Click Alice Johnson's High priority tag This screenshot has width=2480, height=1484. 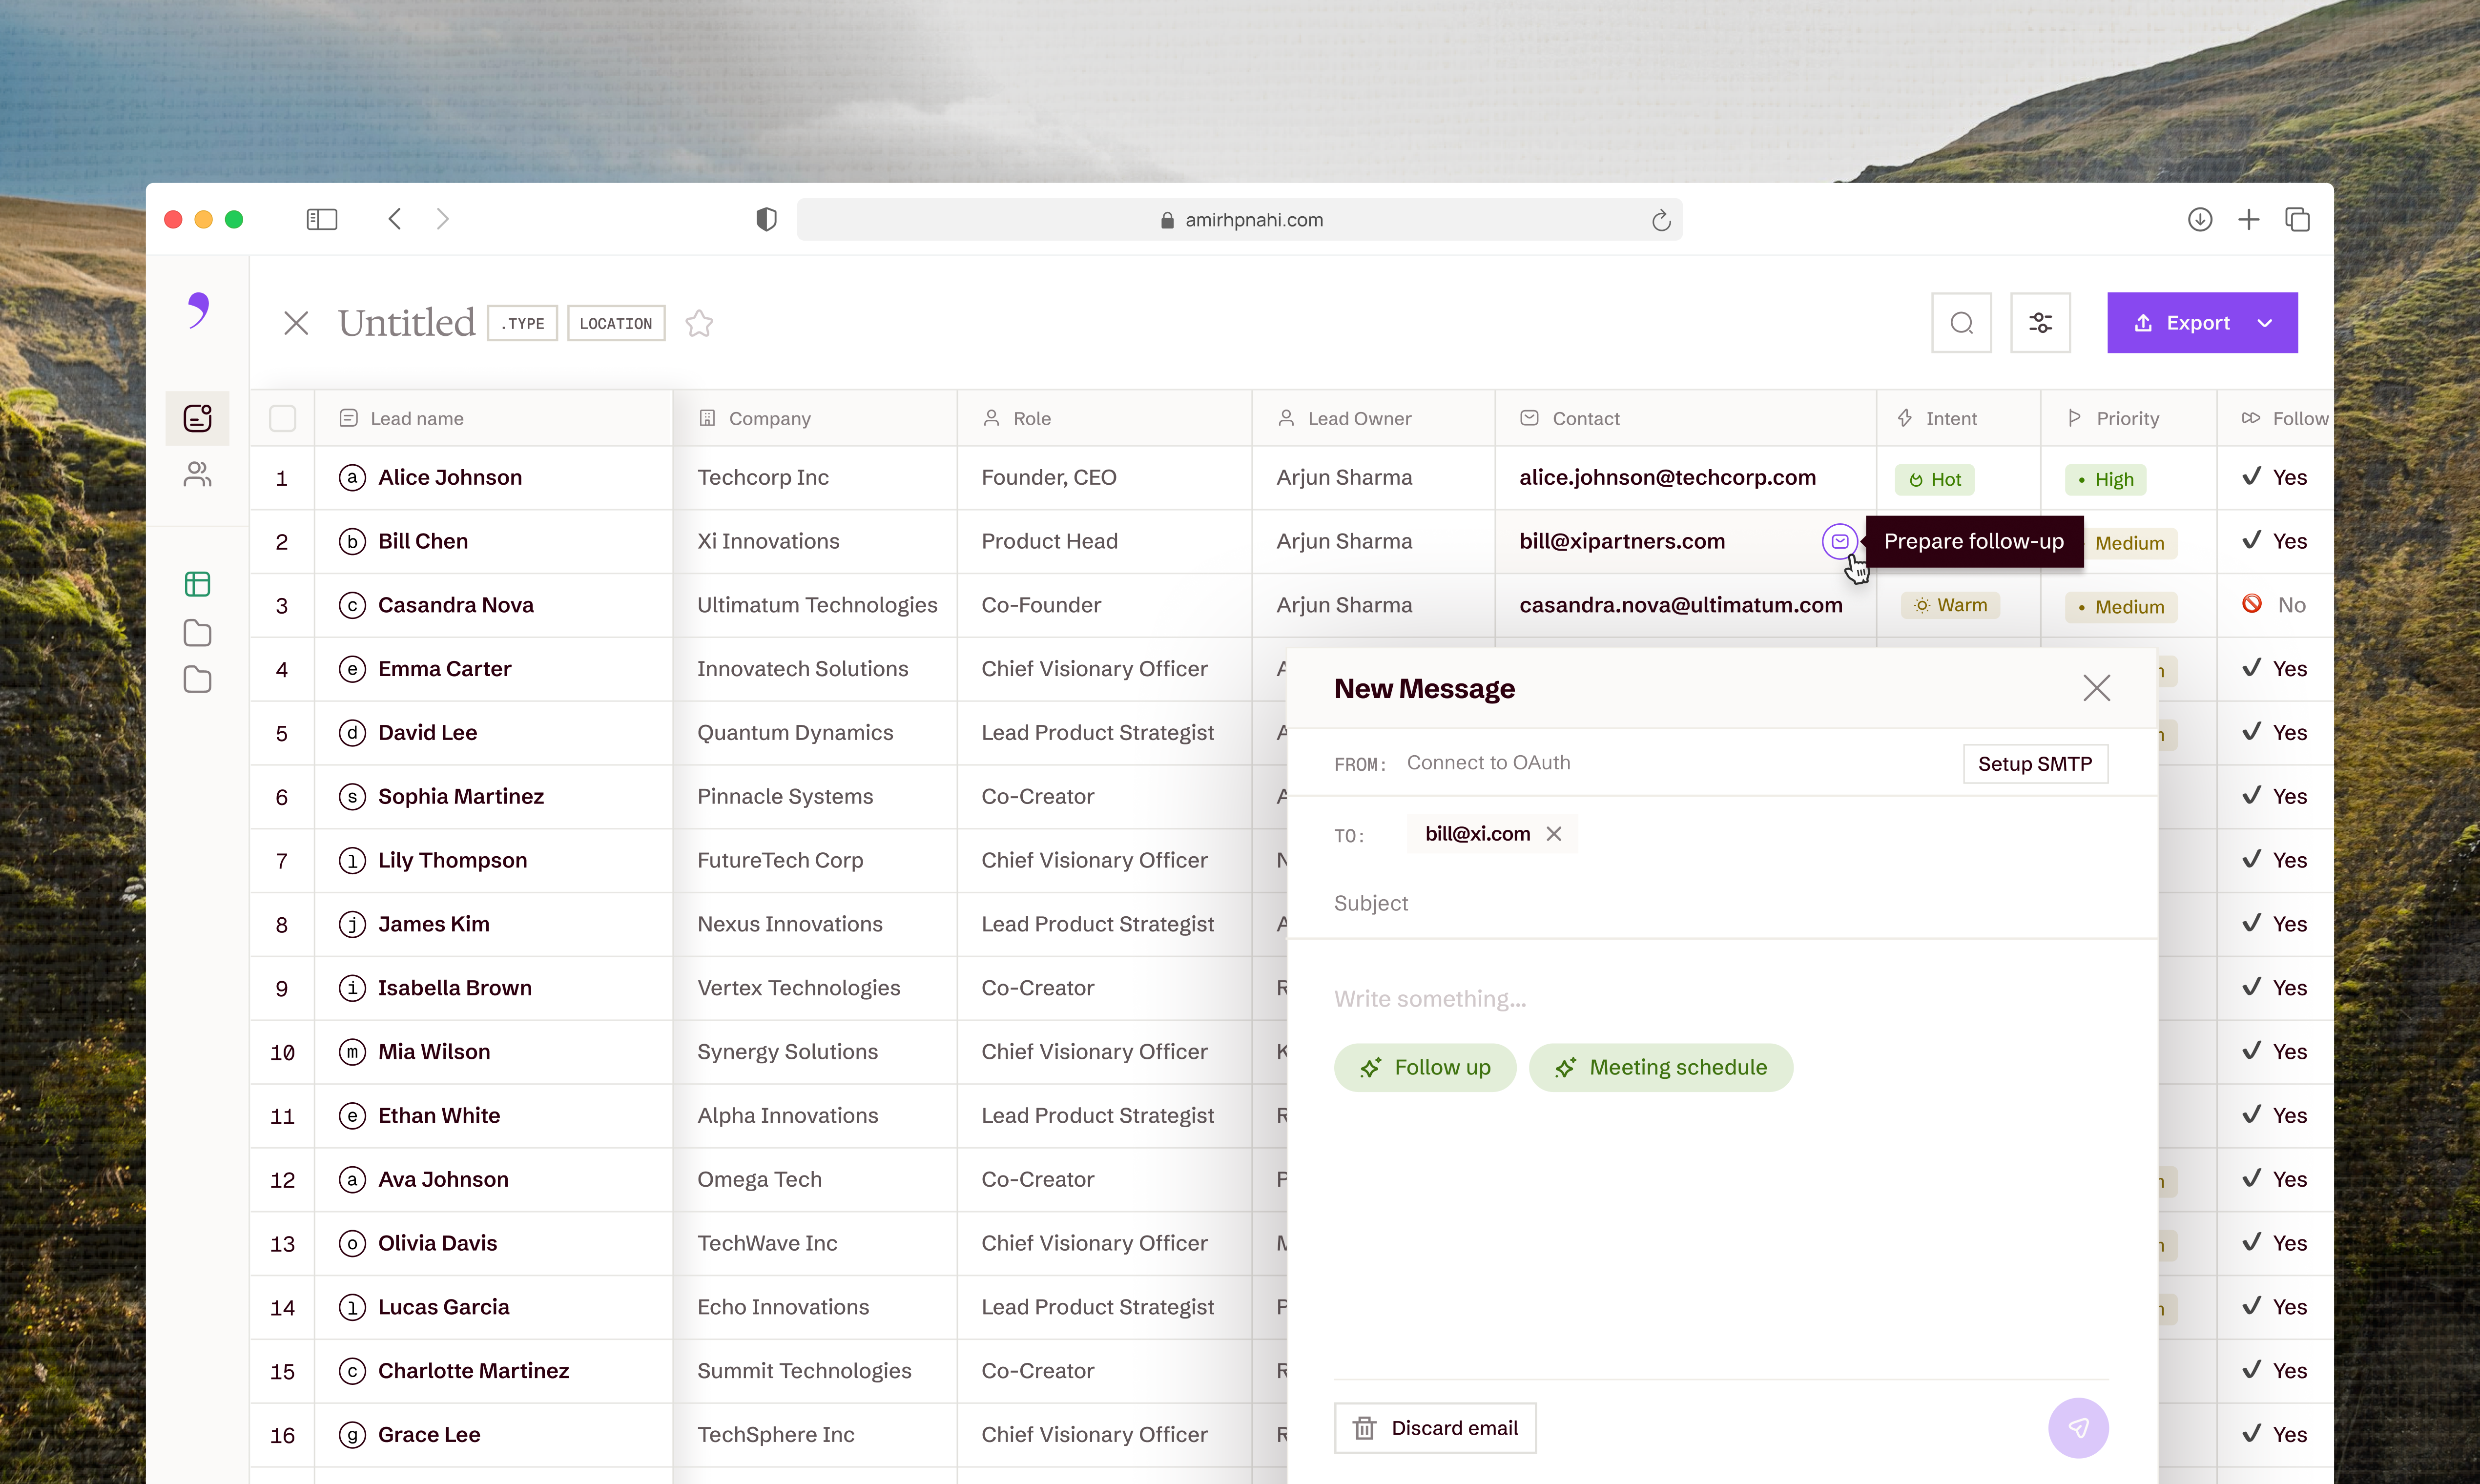(2105, 479)
